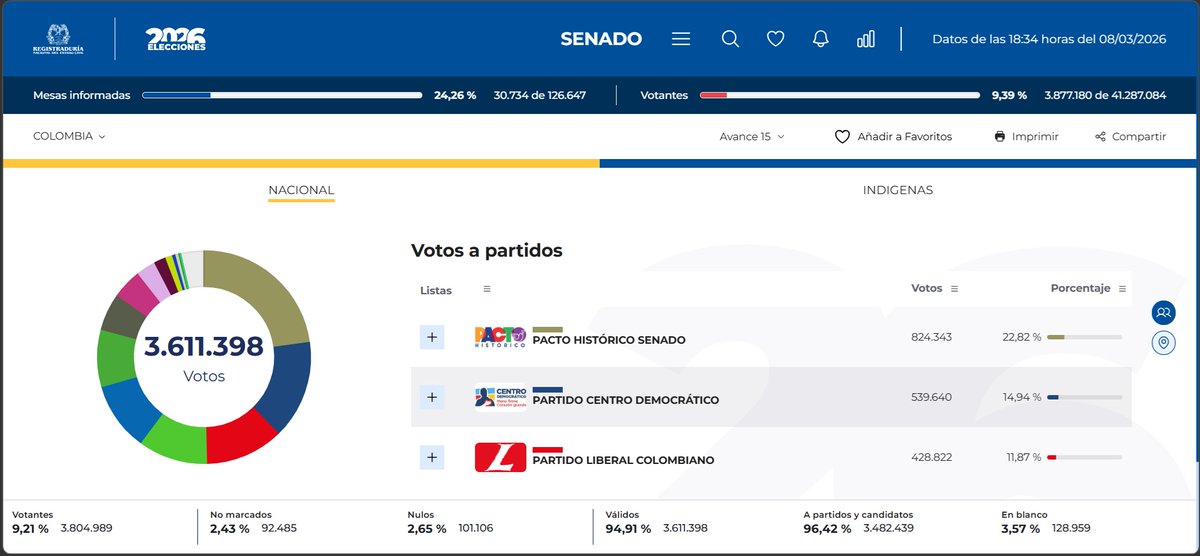Open the bar chart statistics icon
Screen dimensions: 1200x556
866,39
